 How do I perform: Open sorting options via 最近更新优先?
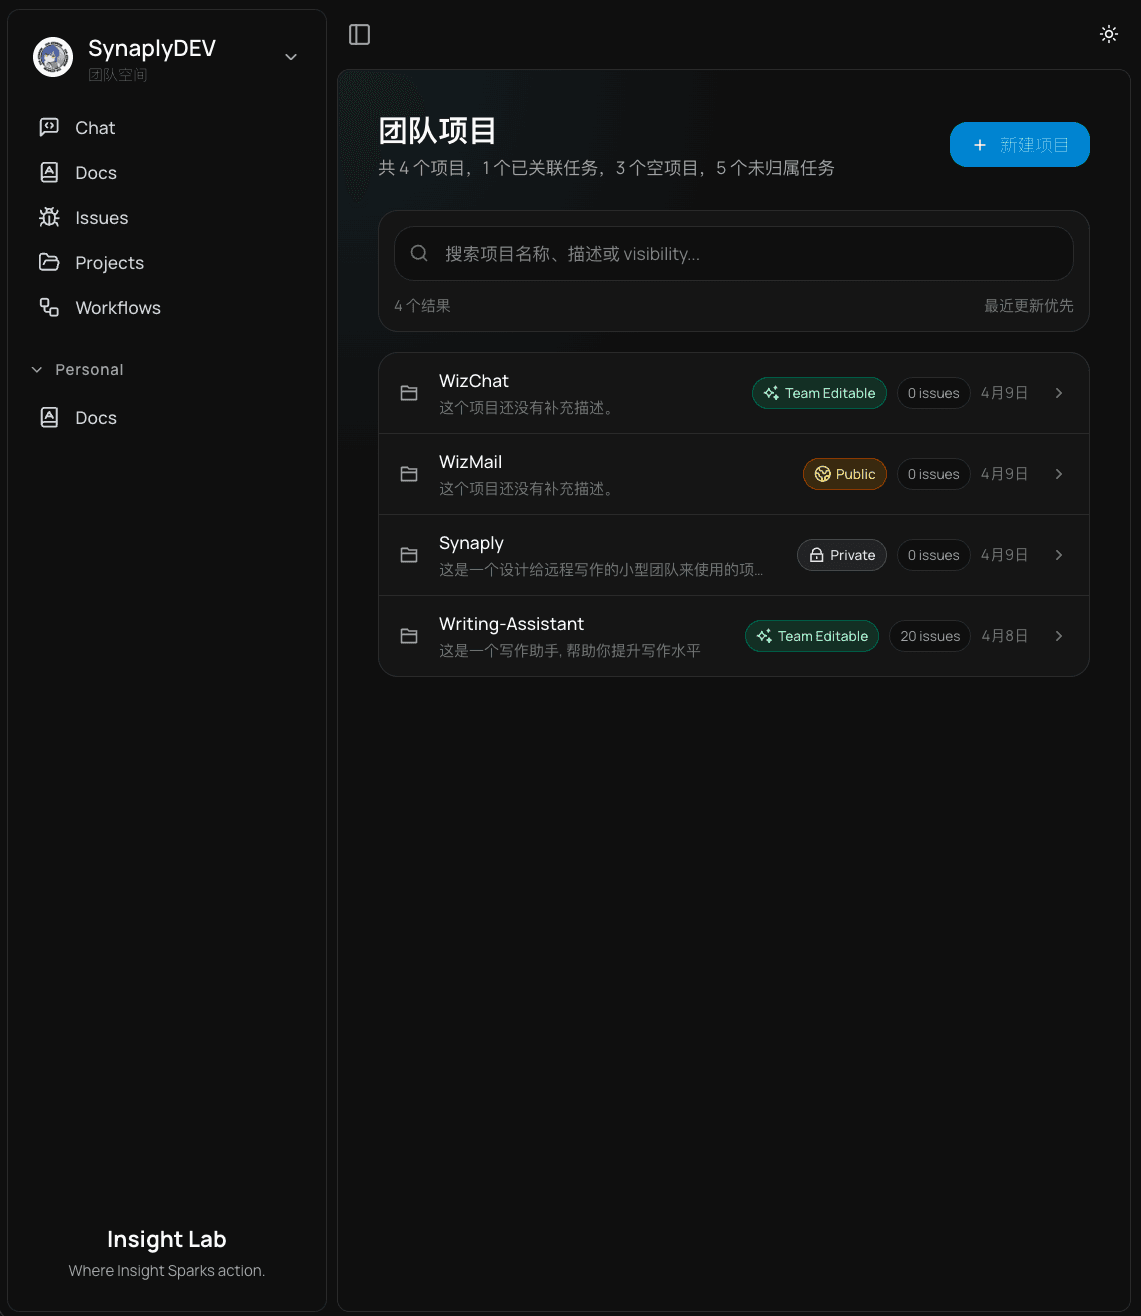[x=1029, y=305]
